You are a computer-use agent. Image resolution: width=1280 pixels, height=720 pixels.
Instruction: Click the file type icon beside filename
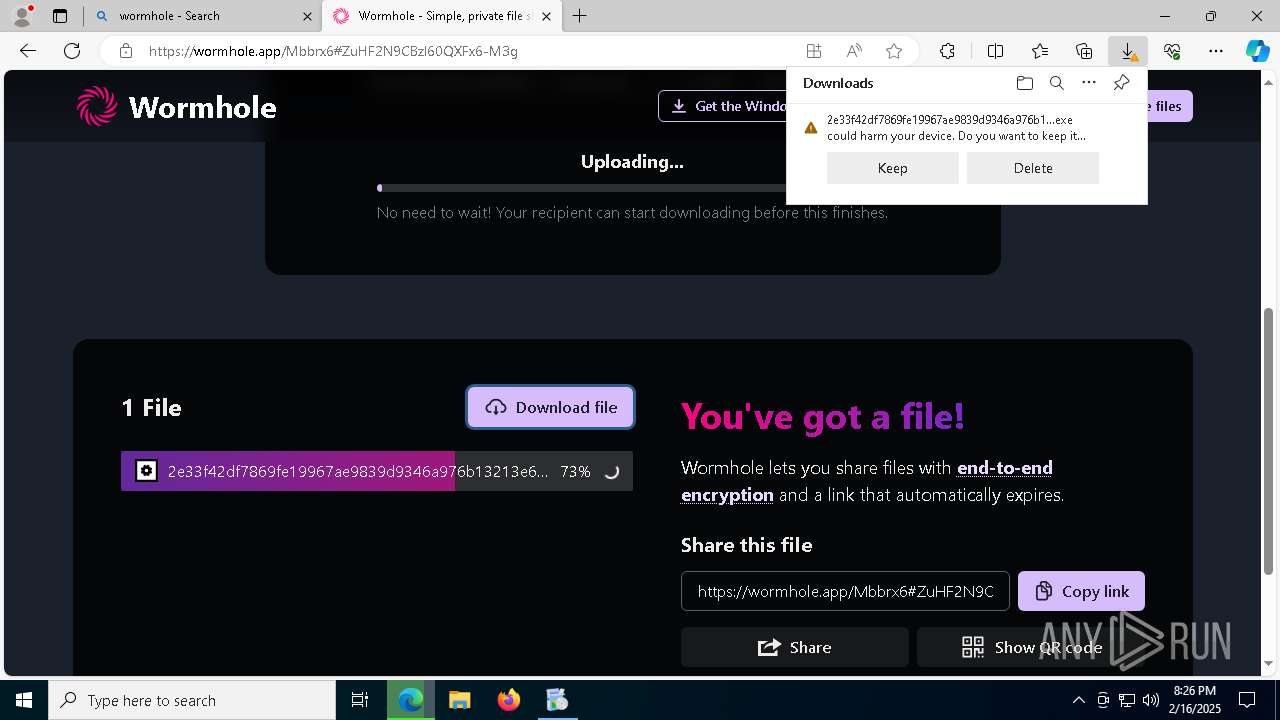(x=146, y=471)
